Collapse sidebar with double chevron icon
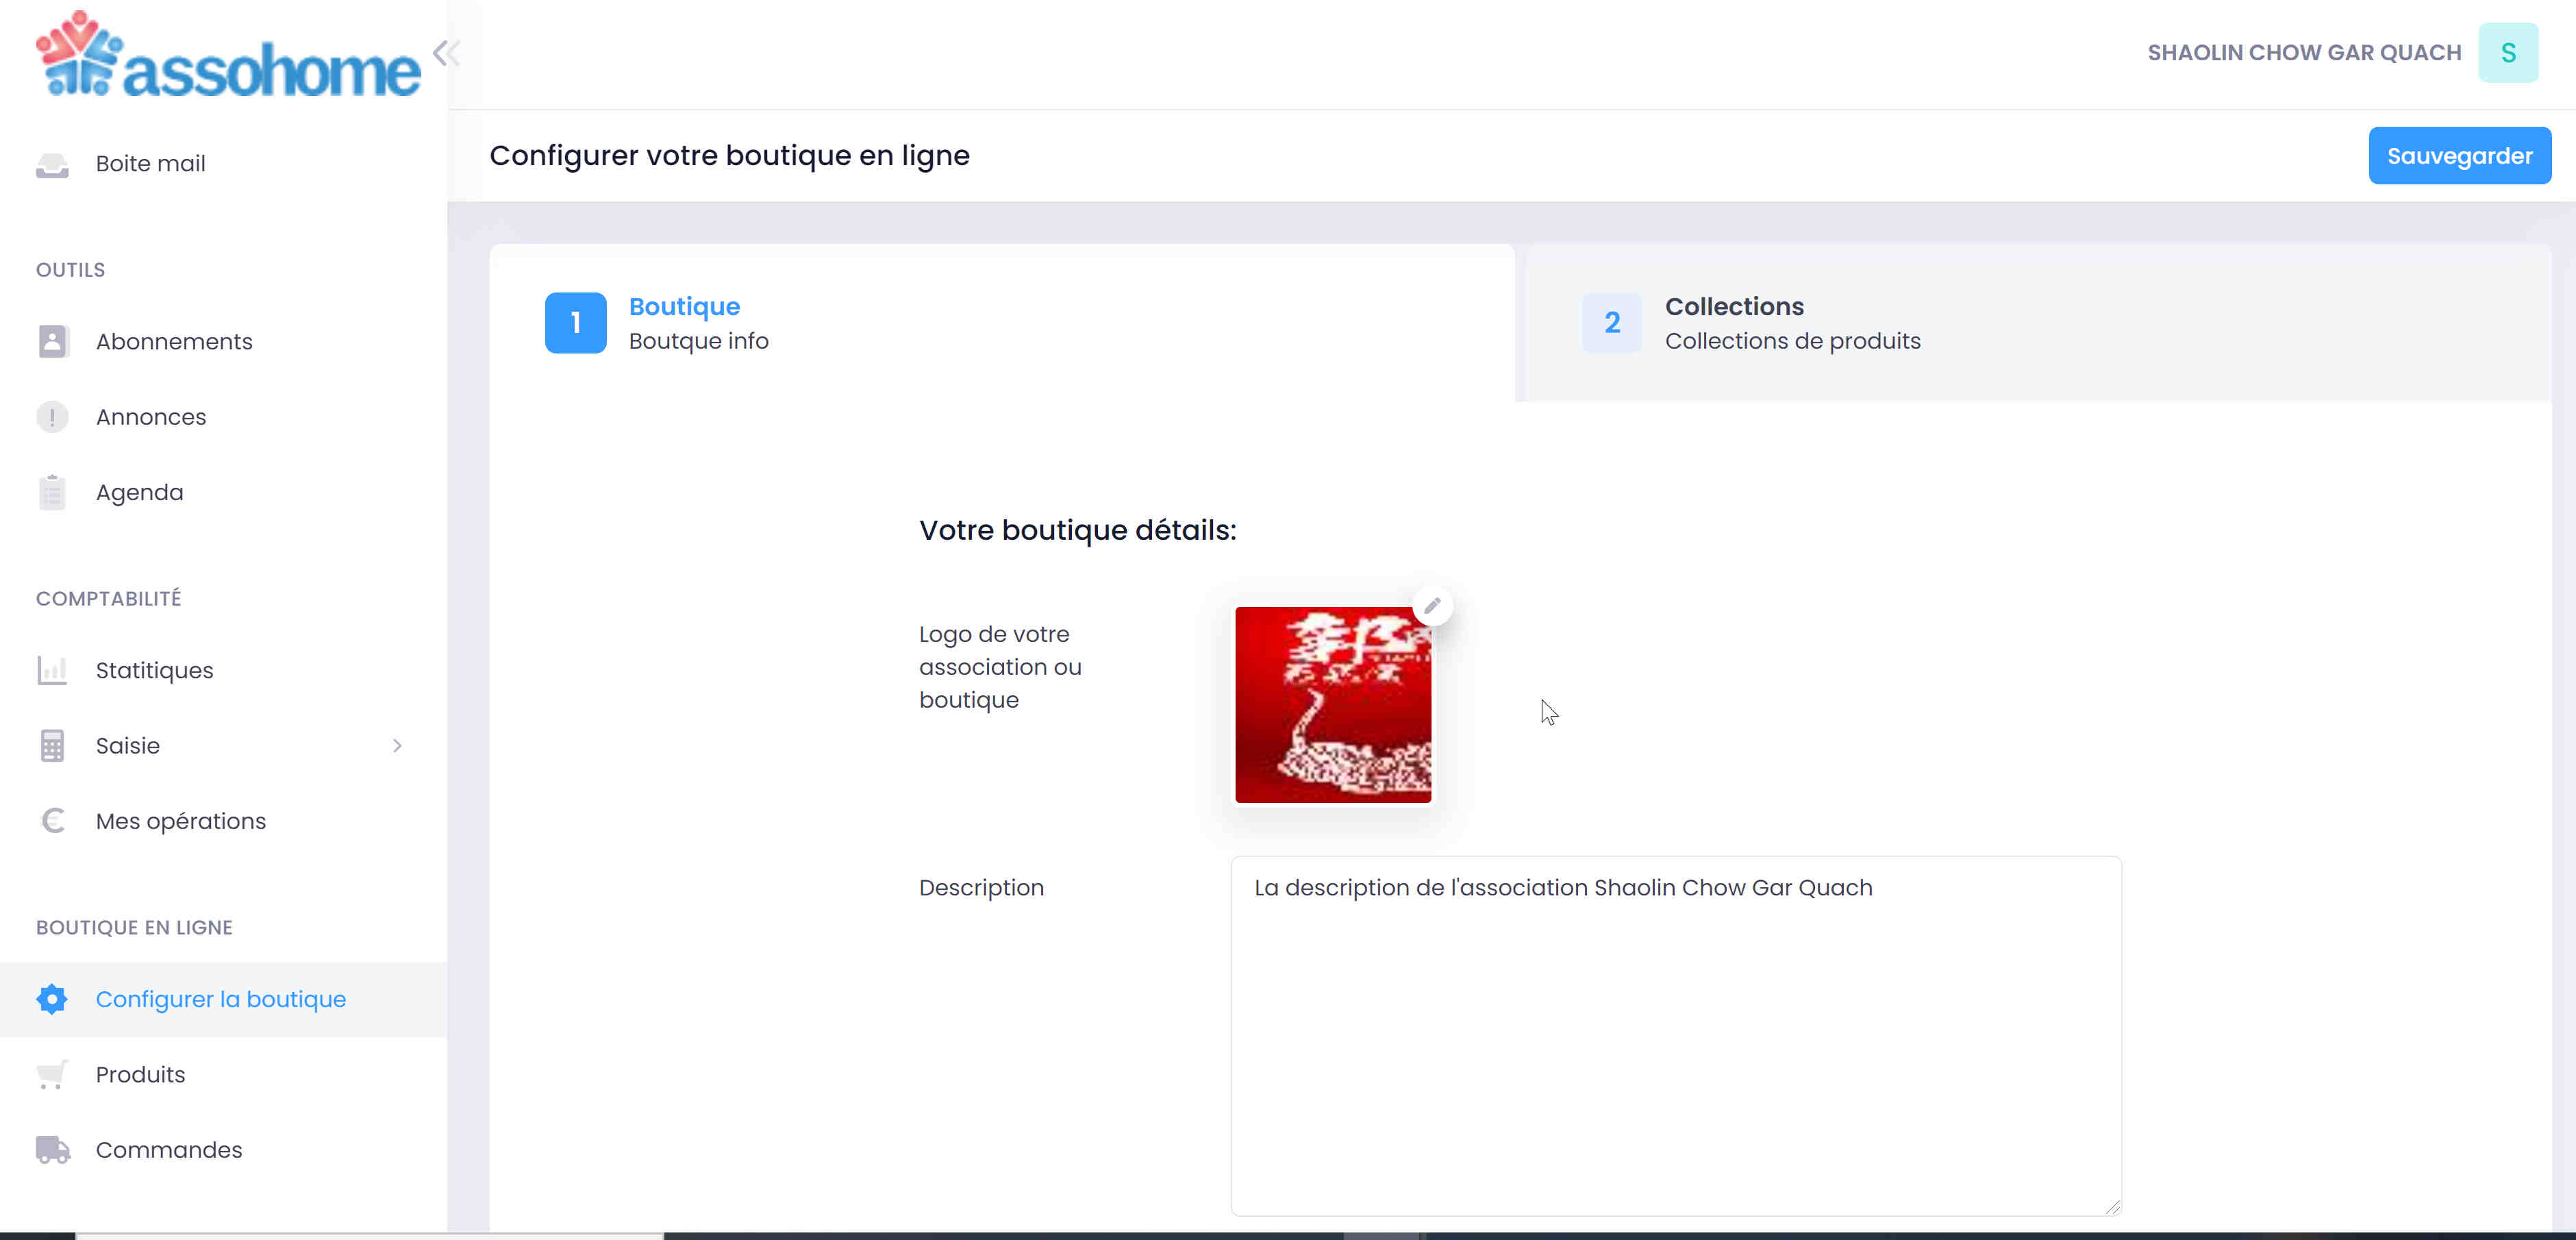 [446, 53]
